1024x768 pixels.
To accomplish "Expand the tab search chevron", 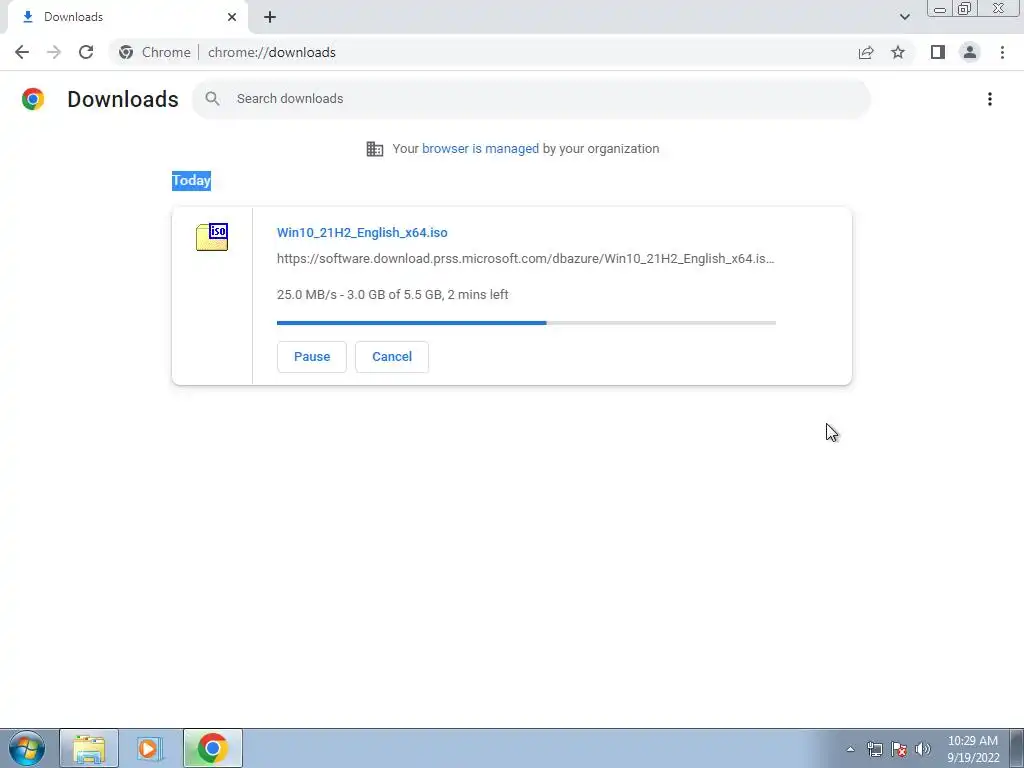I will (904, 17).
